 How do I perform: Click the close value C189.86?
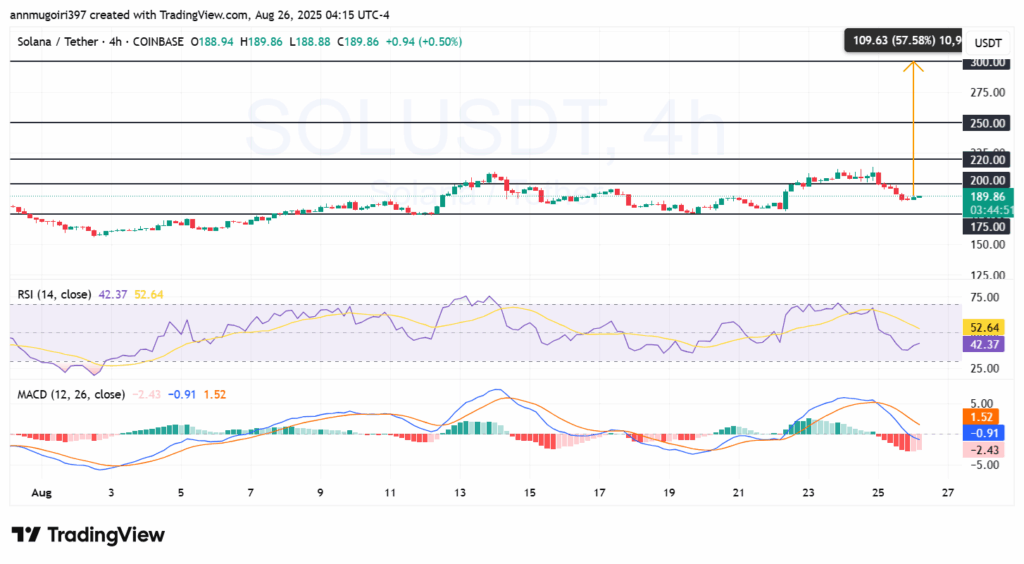coord(358,42)
